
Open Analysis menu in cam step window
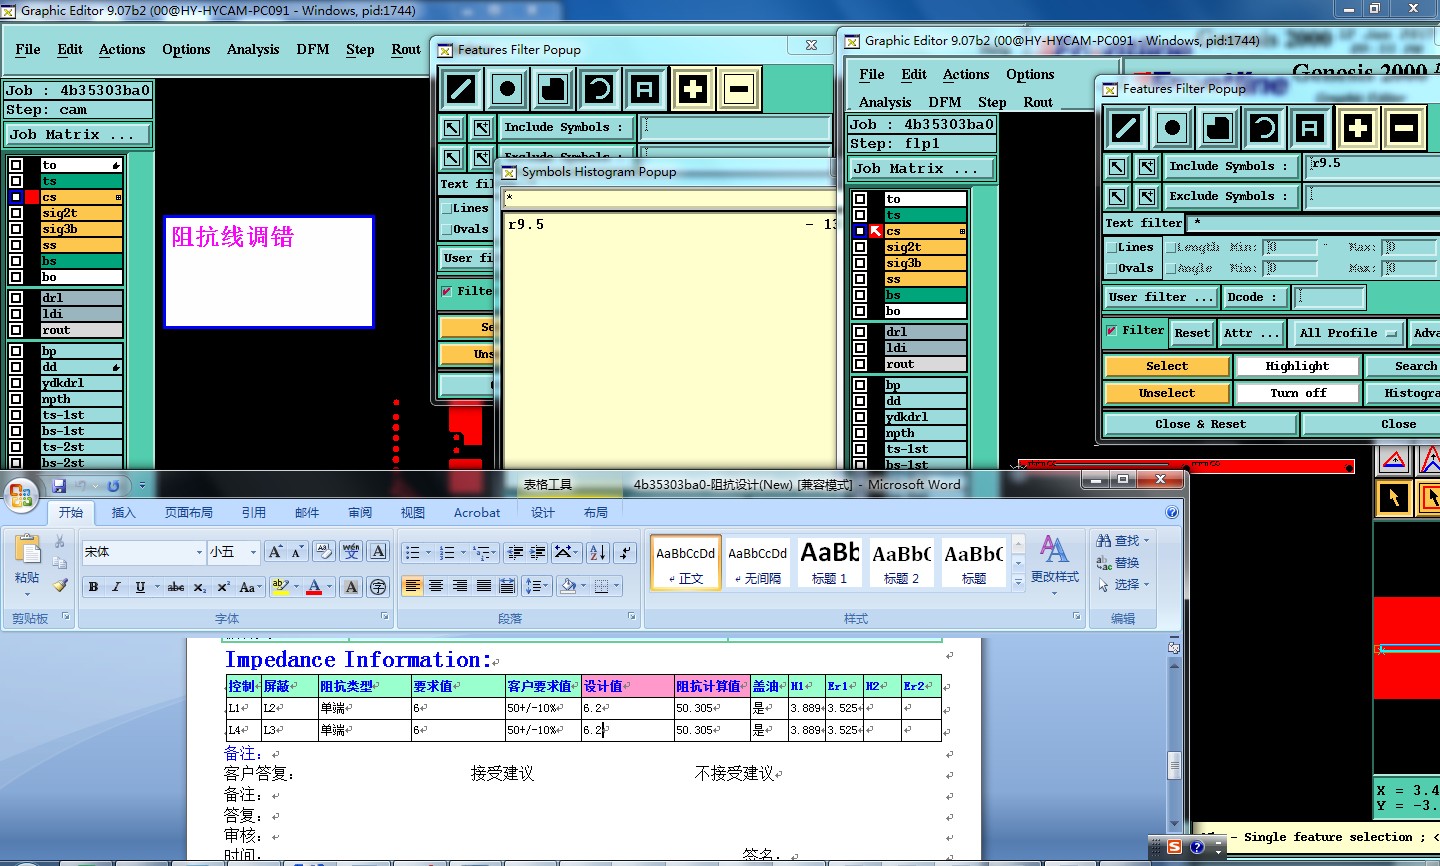pos(253,49)
